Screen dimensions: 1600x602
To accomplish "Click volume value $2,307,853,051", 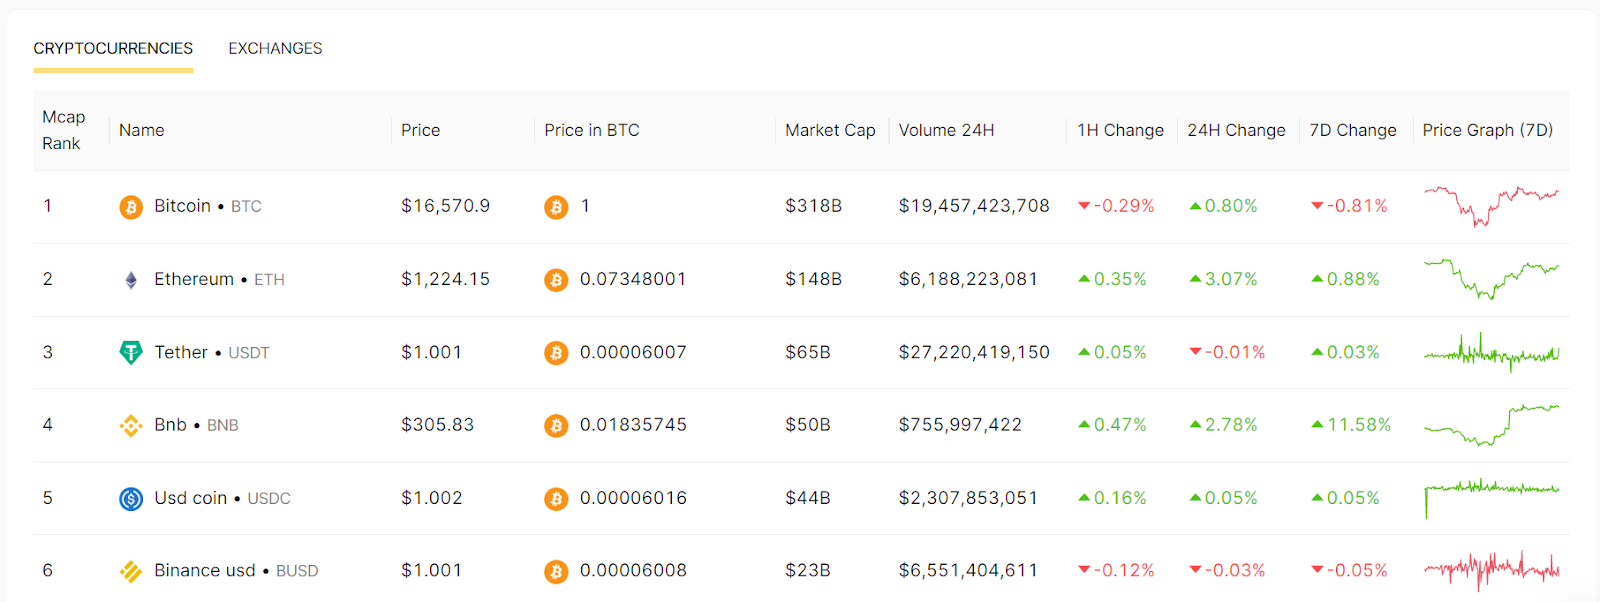I will click(x=968, y=498).
